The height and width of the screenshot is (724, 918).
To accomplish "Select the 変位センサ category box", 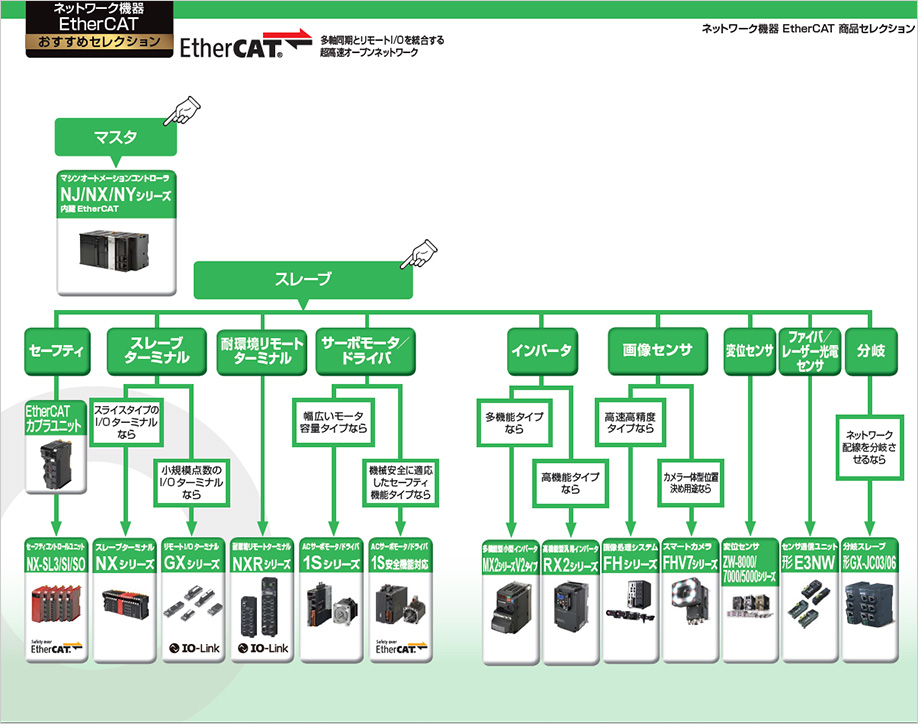I will click(749, 351).
